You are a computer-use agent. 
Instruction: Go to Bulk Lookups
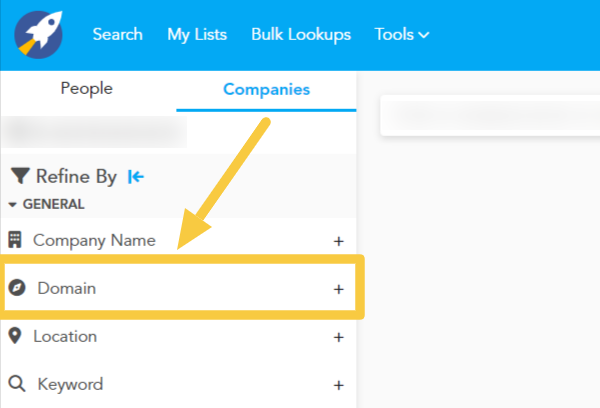pos(301,35)
